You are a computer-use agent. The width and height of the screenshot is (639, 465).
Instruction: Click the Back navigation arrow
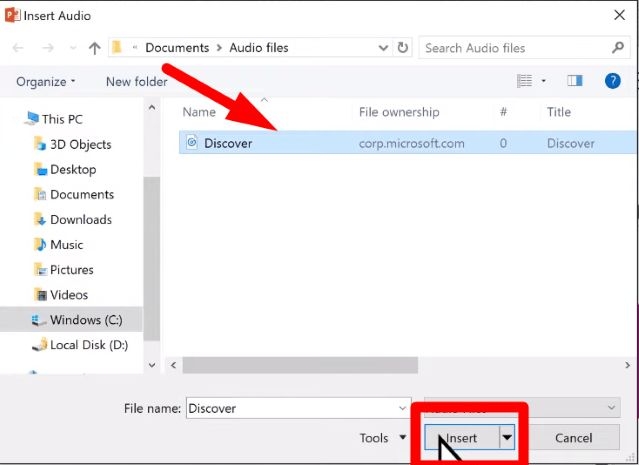pyautogui.click(x=18, y=48)
